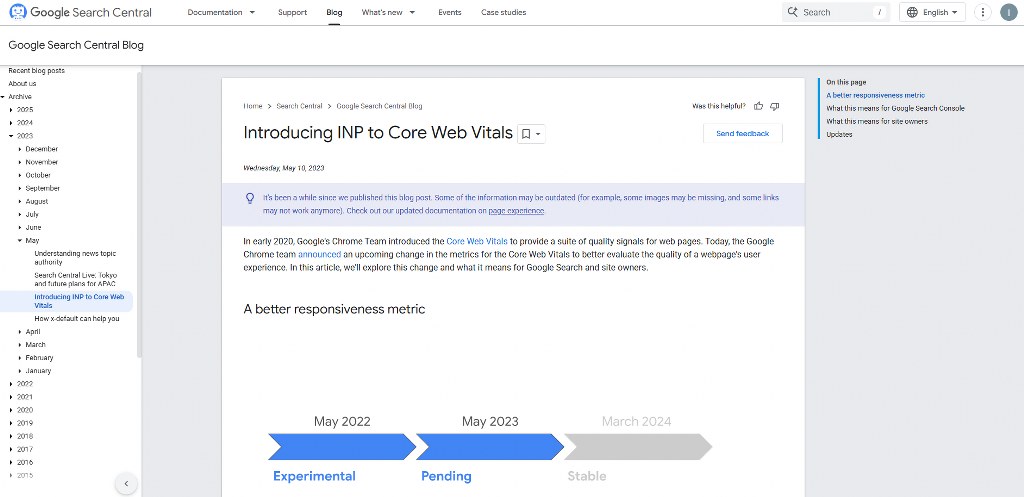Screen dimensions: 1024x497
Task: Expand September in the 2023 archive
Action: (x=20, y=188)
